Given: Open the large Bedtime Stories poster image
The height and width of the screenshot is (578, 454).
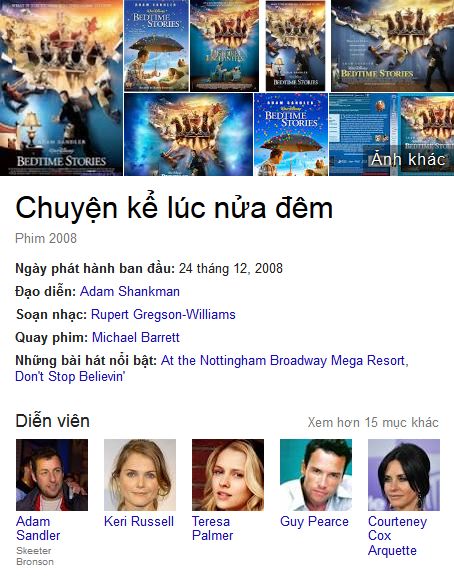Looking at the screenshot, I should pos(61,87).
